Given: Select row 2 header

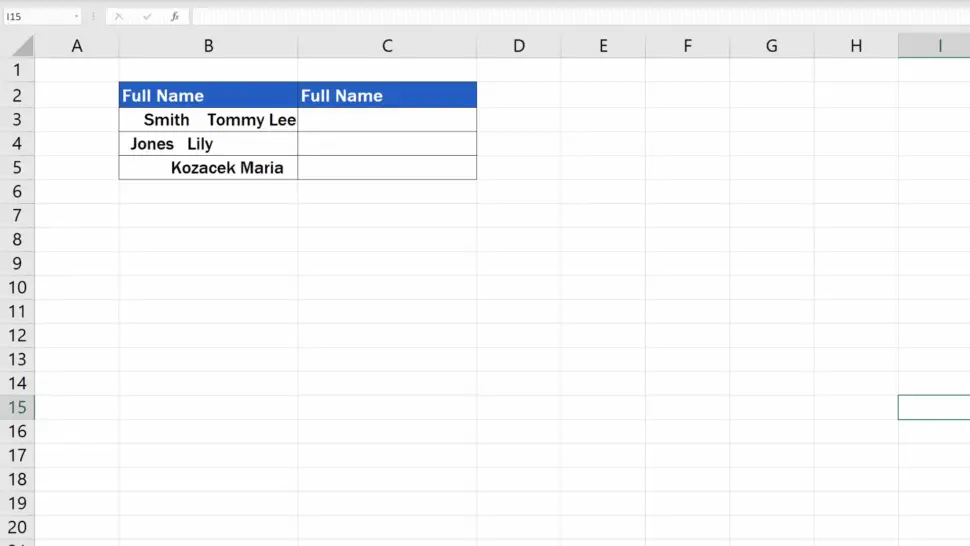Looking at the screenshot, I should click(x=17, y=95).
